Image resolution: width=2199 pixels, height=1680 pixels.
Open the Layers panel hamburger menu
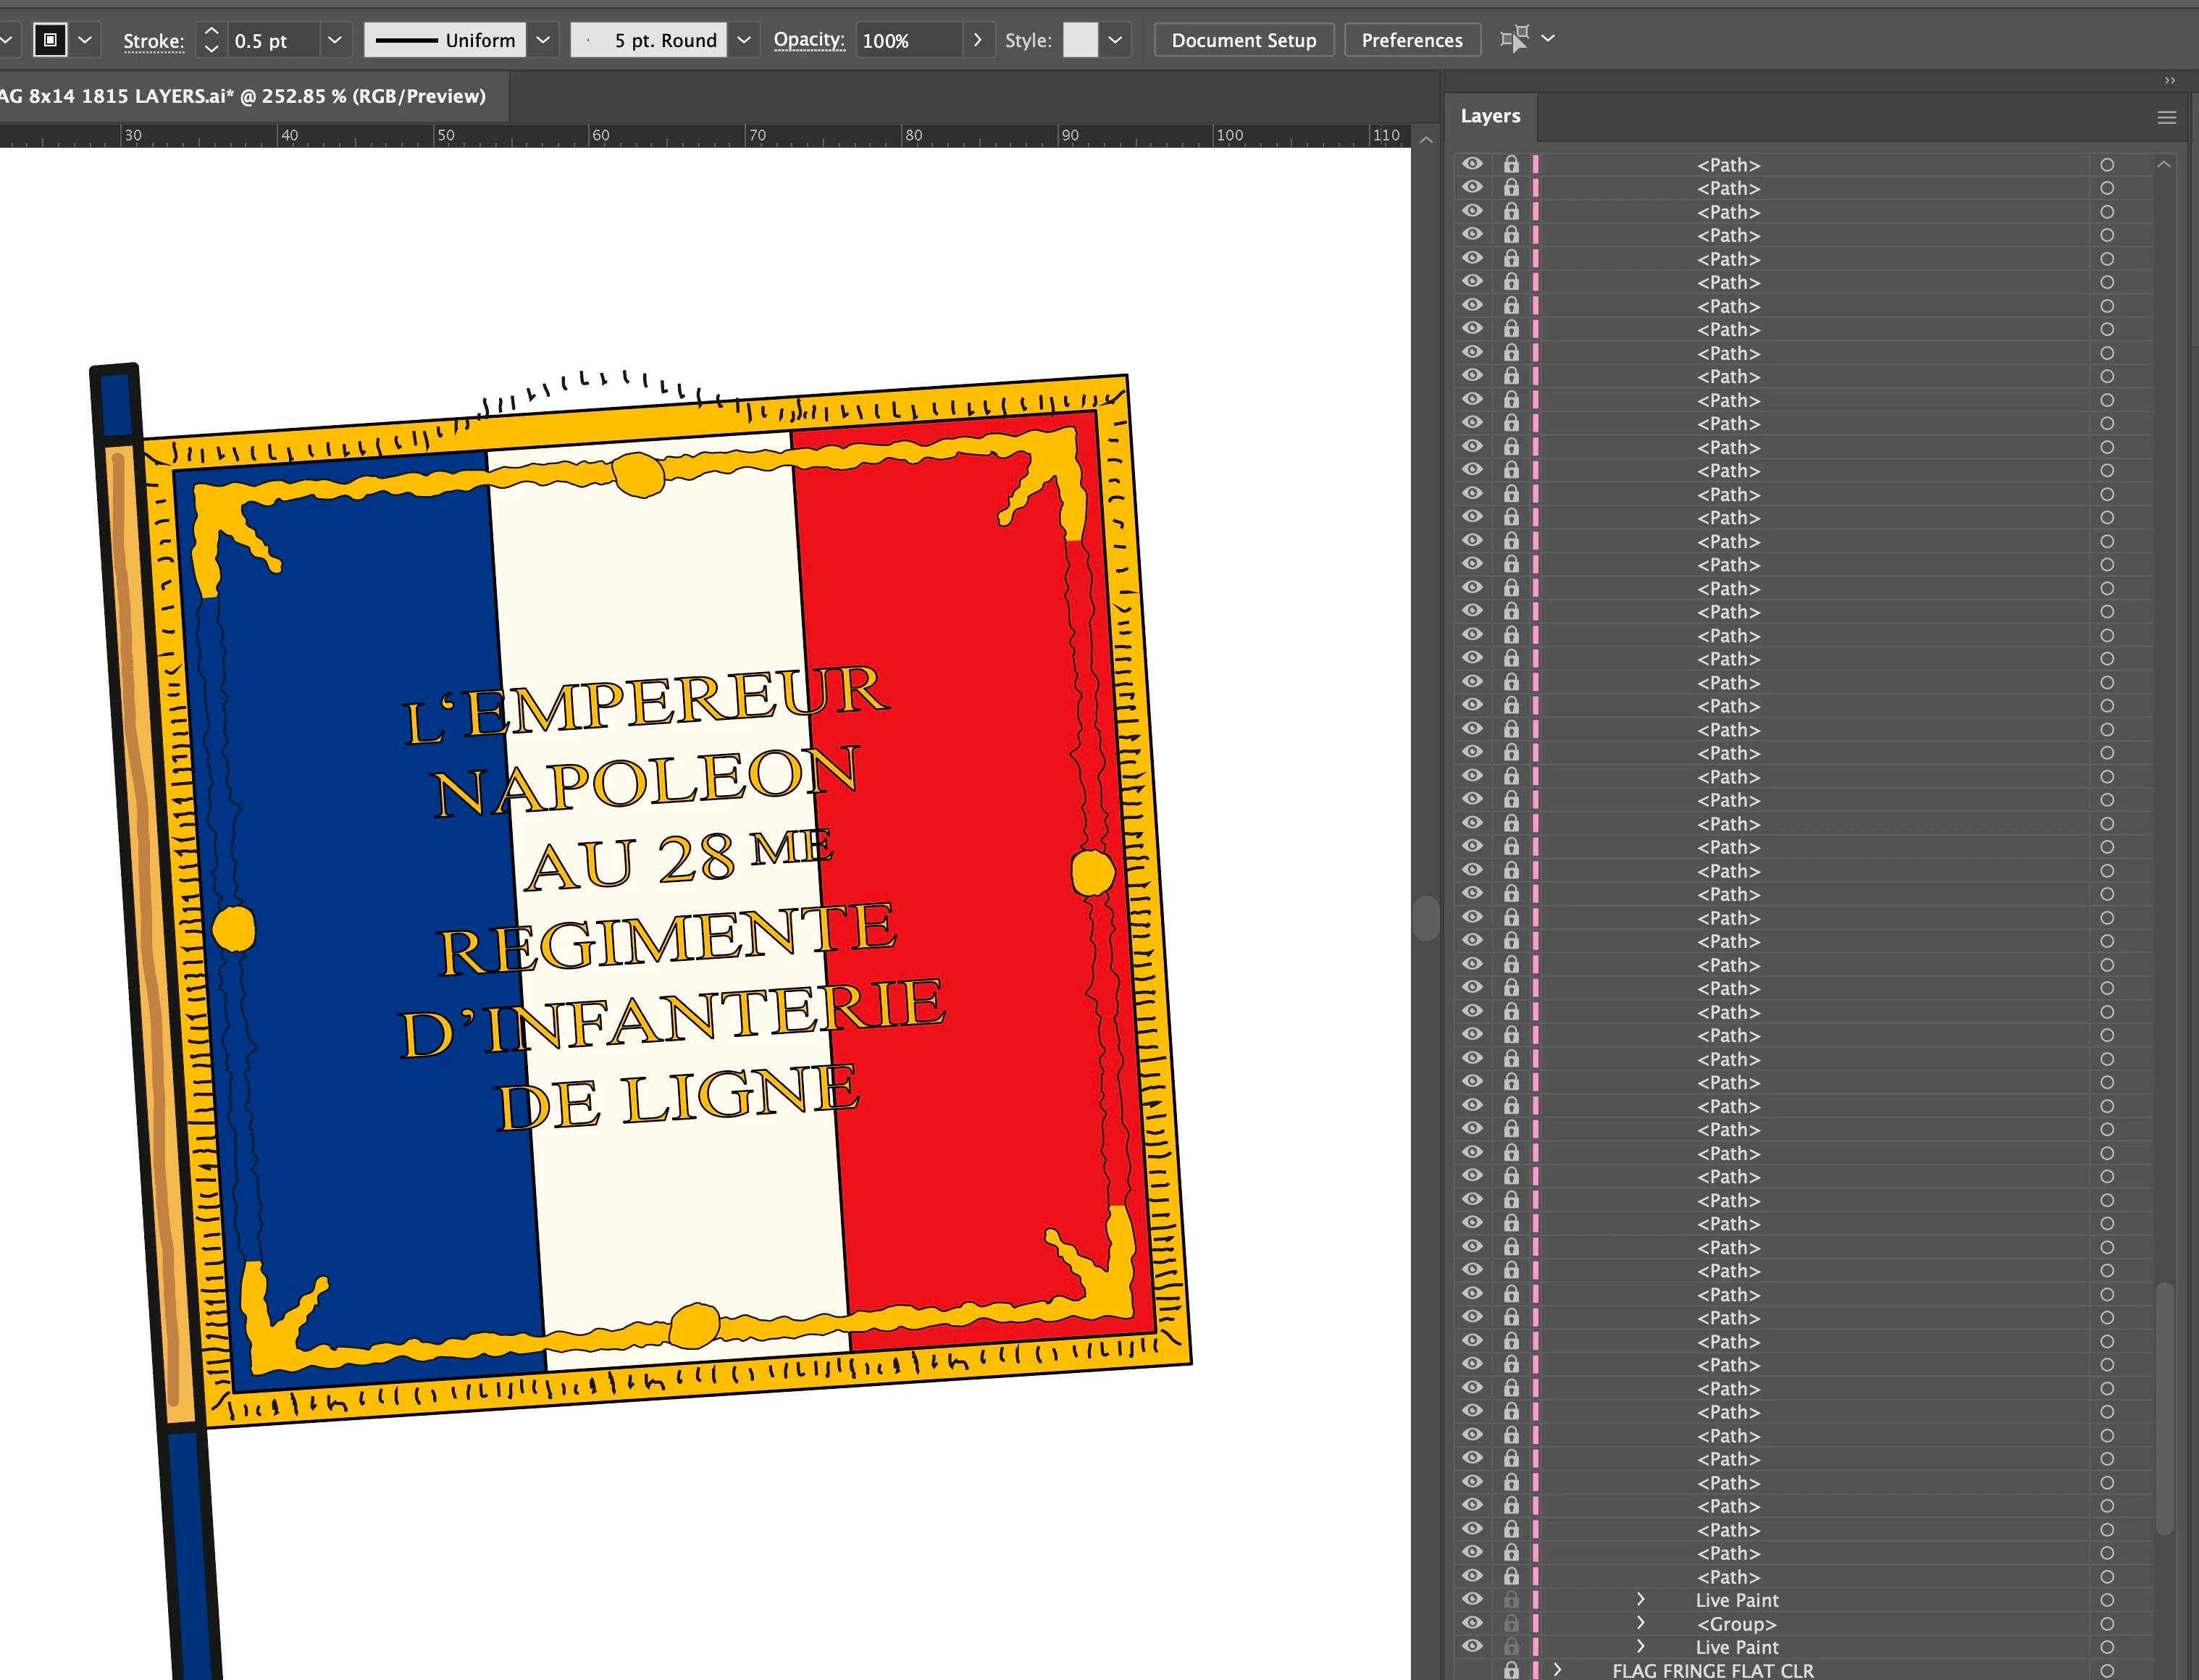[2166, 117]
